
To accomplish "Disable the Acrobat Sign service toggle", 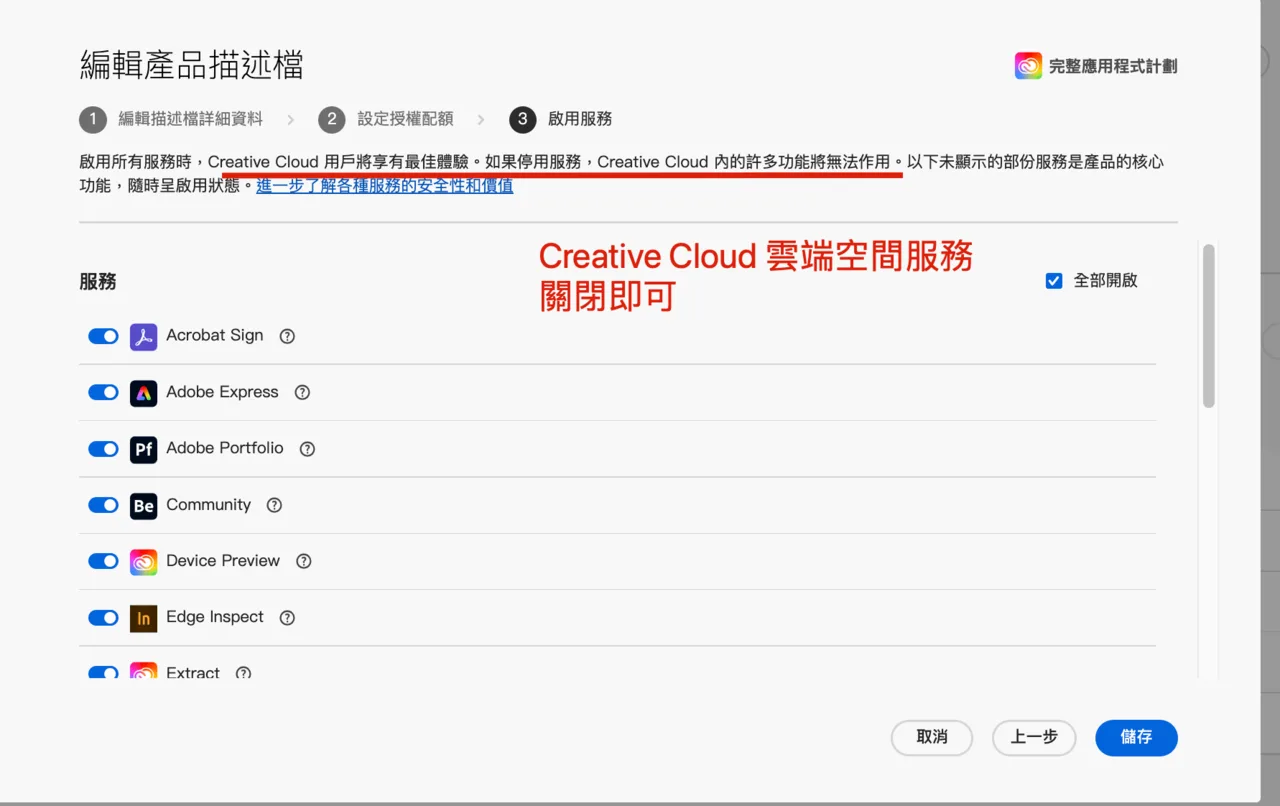I will point(103,336).
